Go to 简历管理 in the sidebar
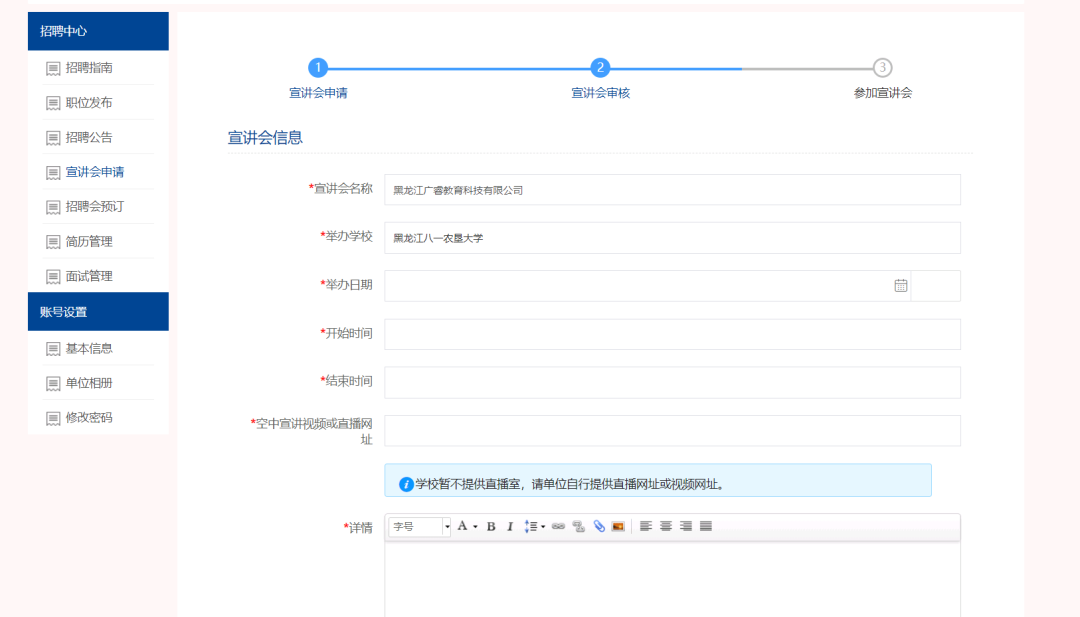The height and width of the screenshot is (617, 1080). (89, 241)
